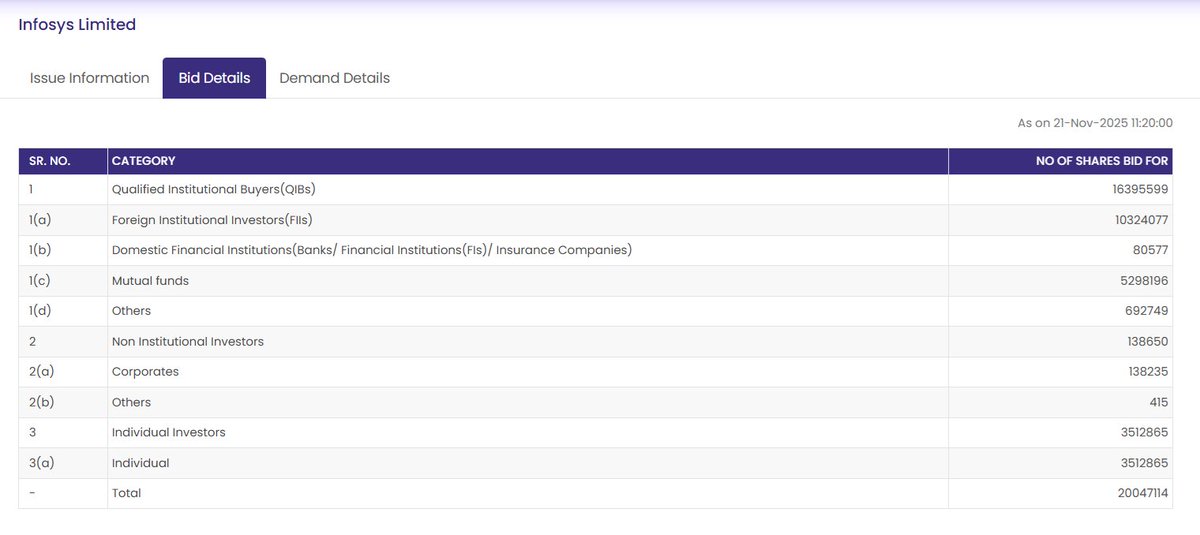1200x535 pixels.
Task: Select the Corporates category cell
Action: (528, 372)
